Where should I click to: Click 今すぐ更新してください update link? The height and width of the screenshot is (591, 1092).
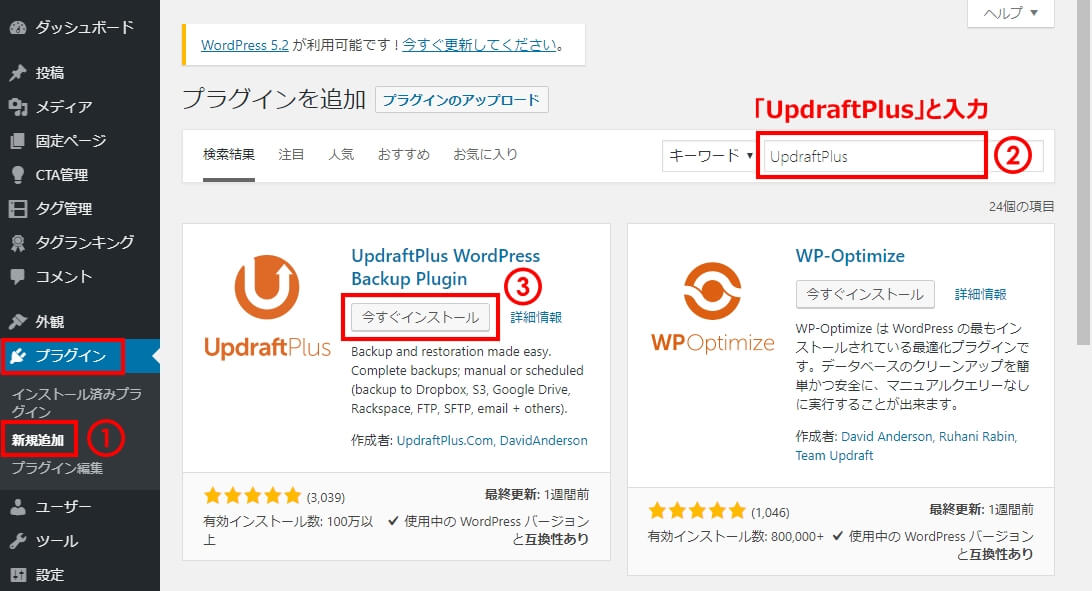click(480, 45)
